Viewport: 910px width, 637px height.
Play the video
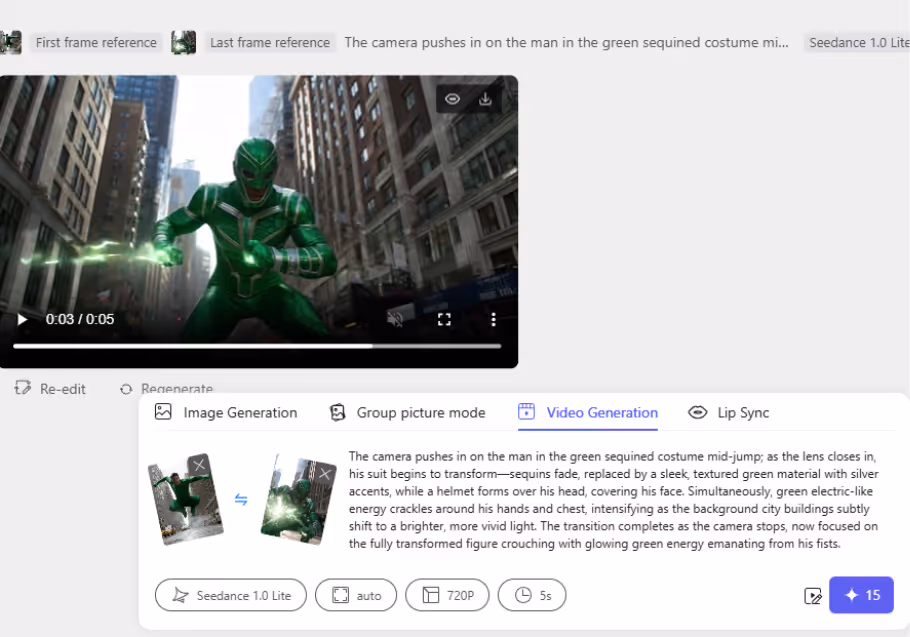[x=22, y=318]
